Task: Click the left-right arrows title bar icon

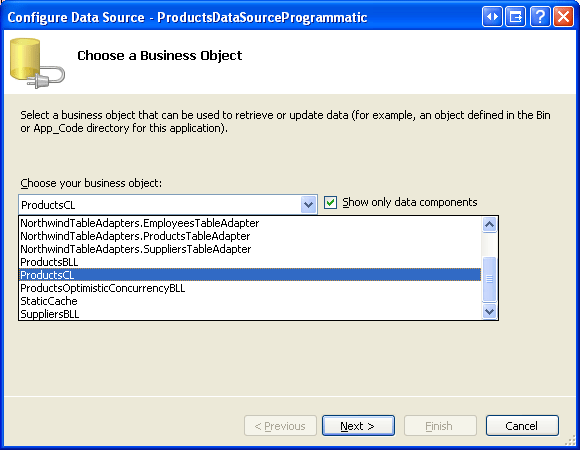Action: [492, 17]
